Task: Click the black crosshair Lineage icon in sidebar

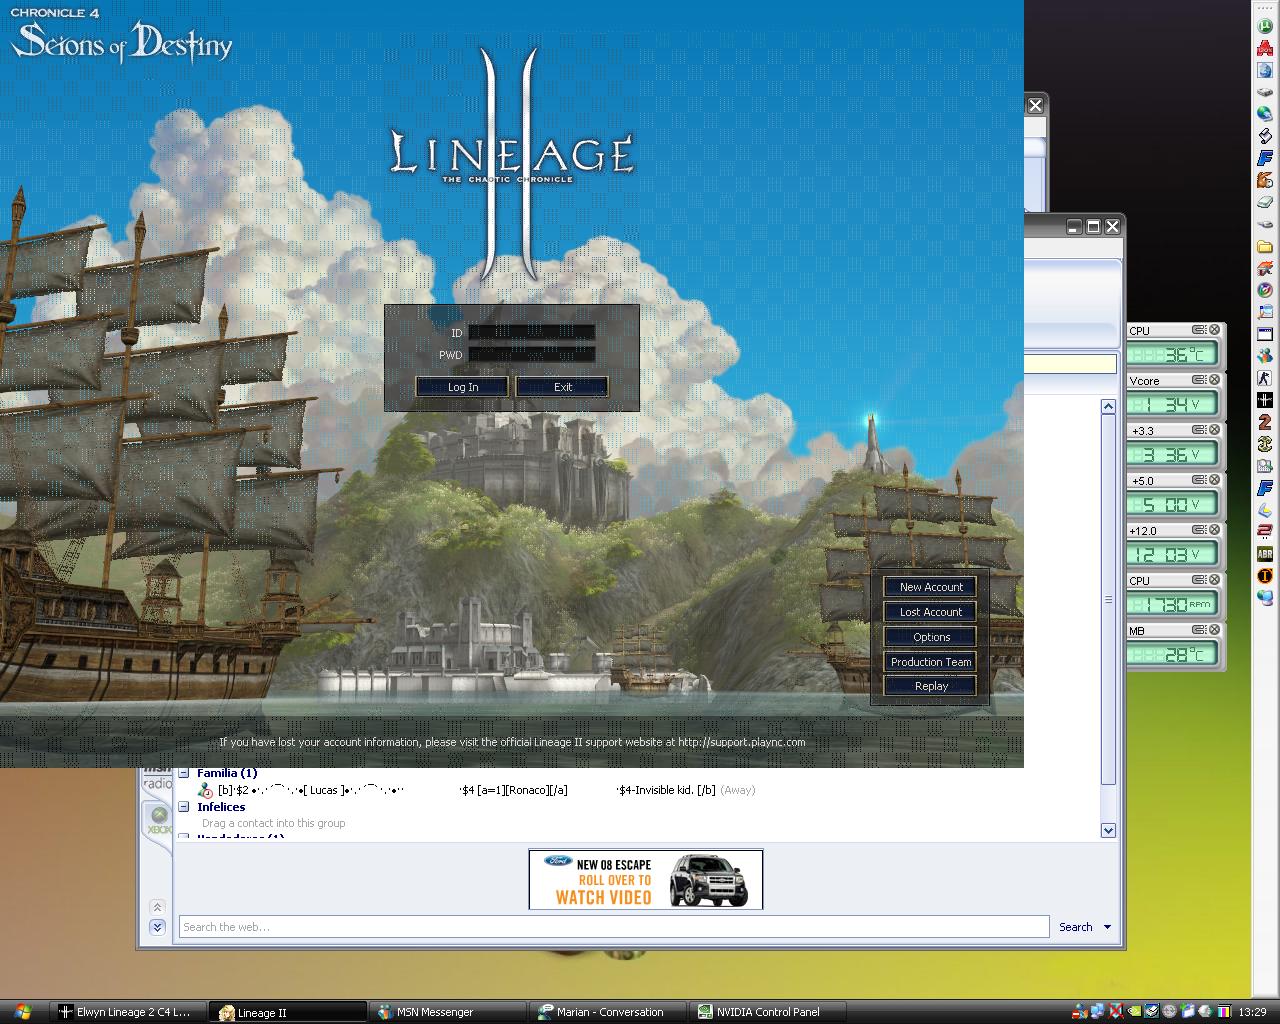Action: (x=1265, y=400)
